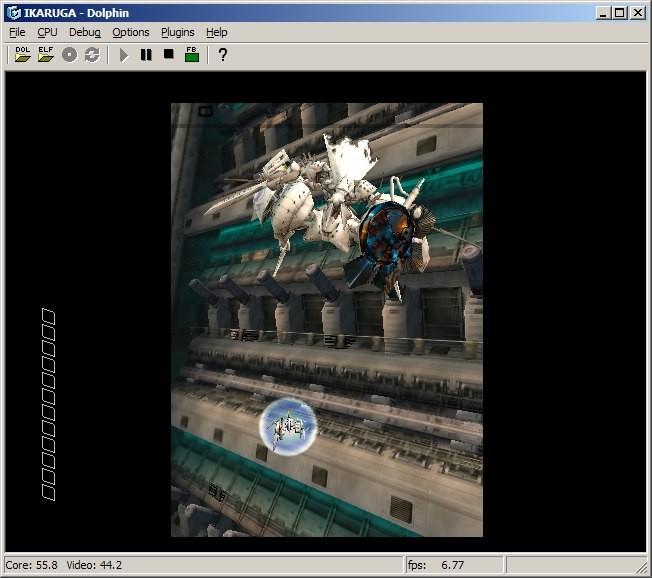Click the fps: 6.77 status readout
This screenshot has width=652, height=578.
tap(436, 565)
